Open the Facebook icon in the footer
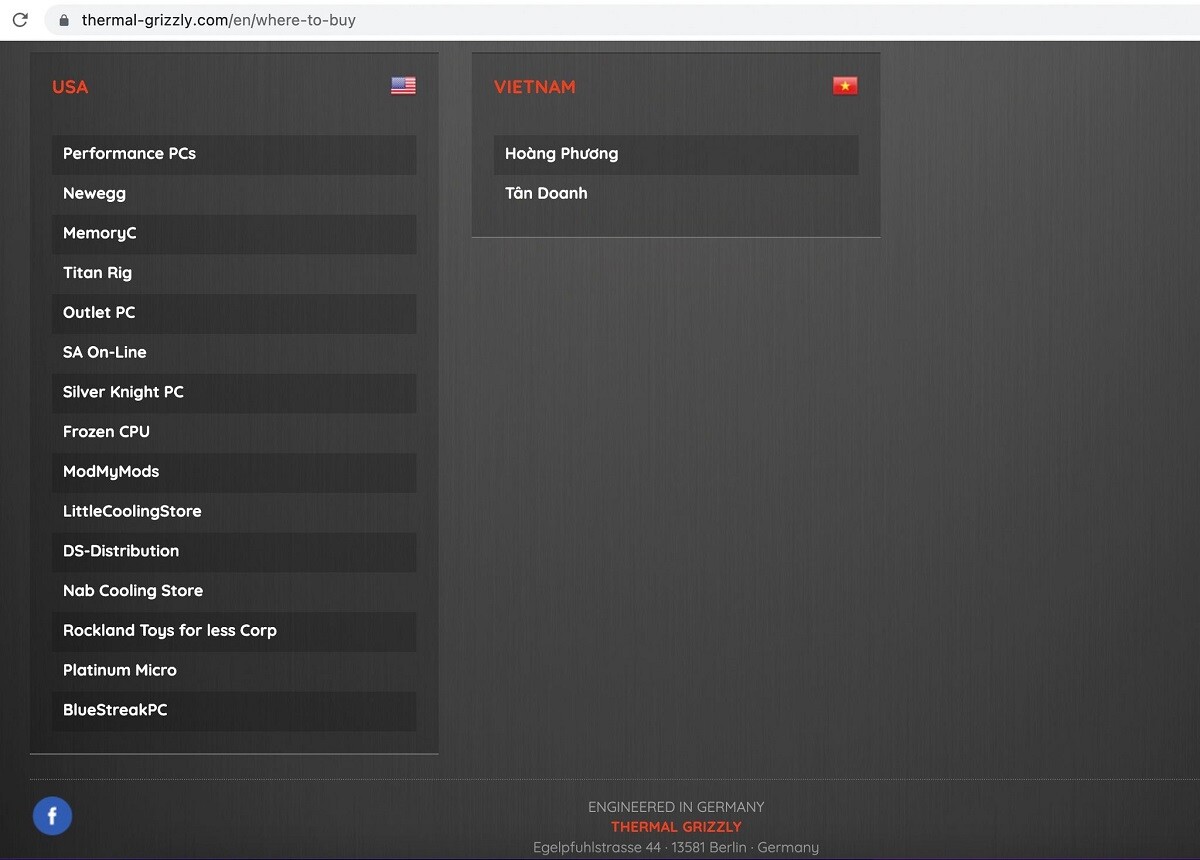 [x=52, y=816]
